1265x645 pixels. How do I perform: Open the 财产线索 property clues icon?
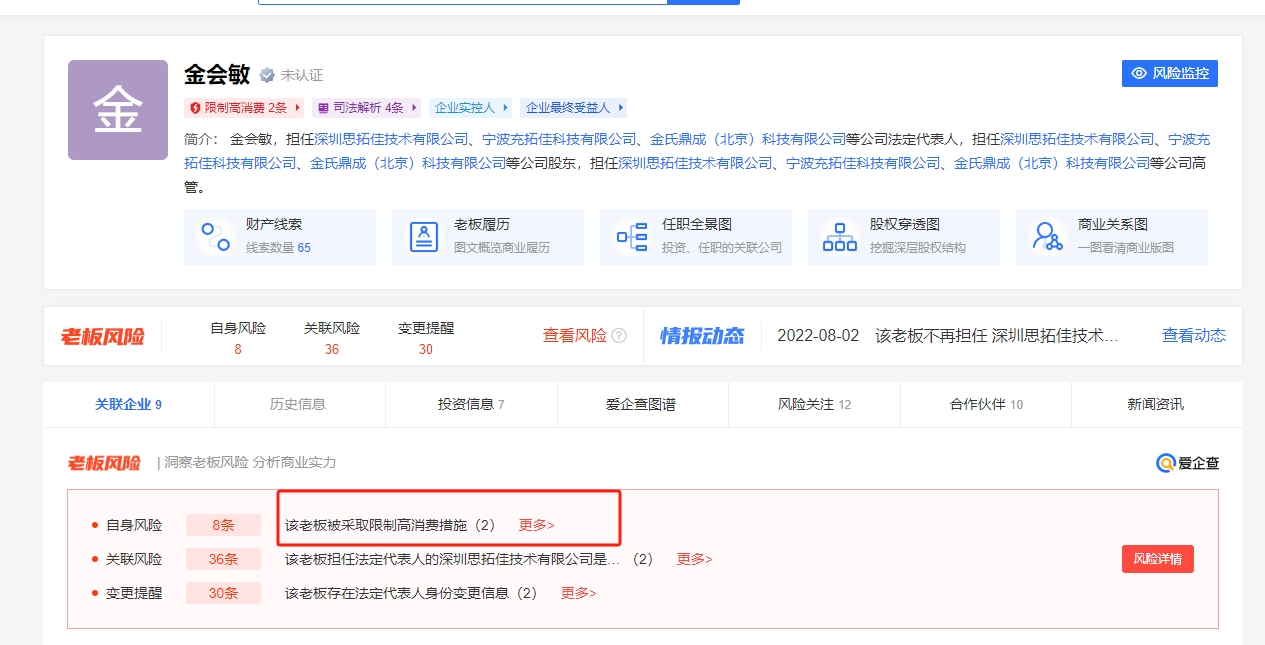(216, 237)
